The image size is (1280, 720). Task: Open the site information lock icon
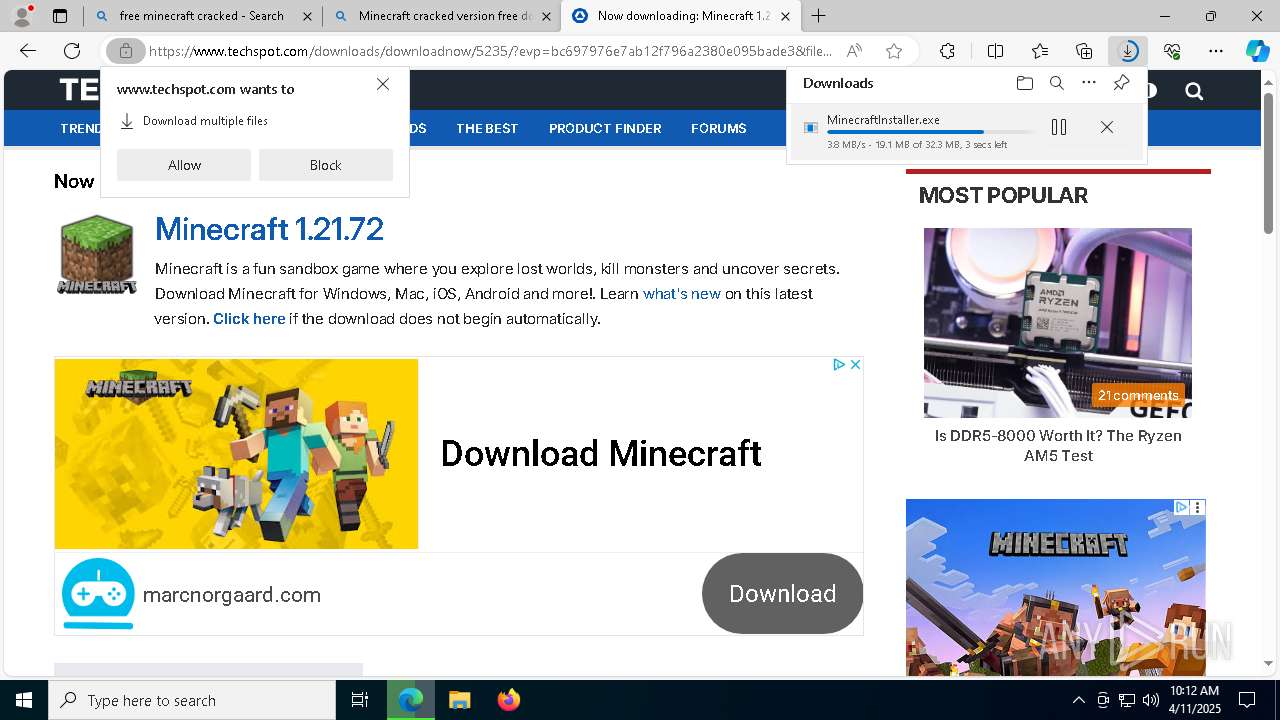click(x=126, y=51)
